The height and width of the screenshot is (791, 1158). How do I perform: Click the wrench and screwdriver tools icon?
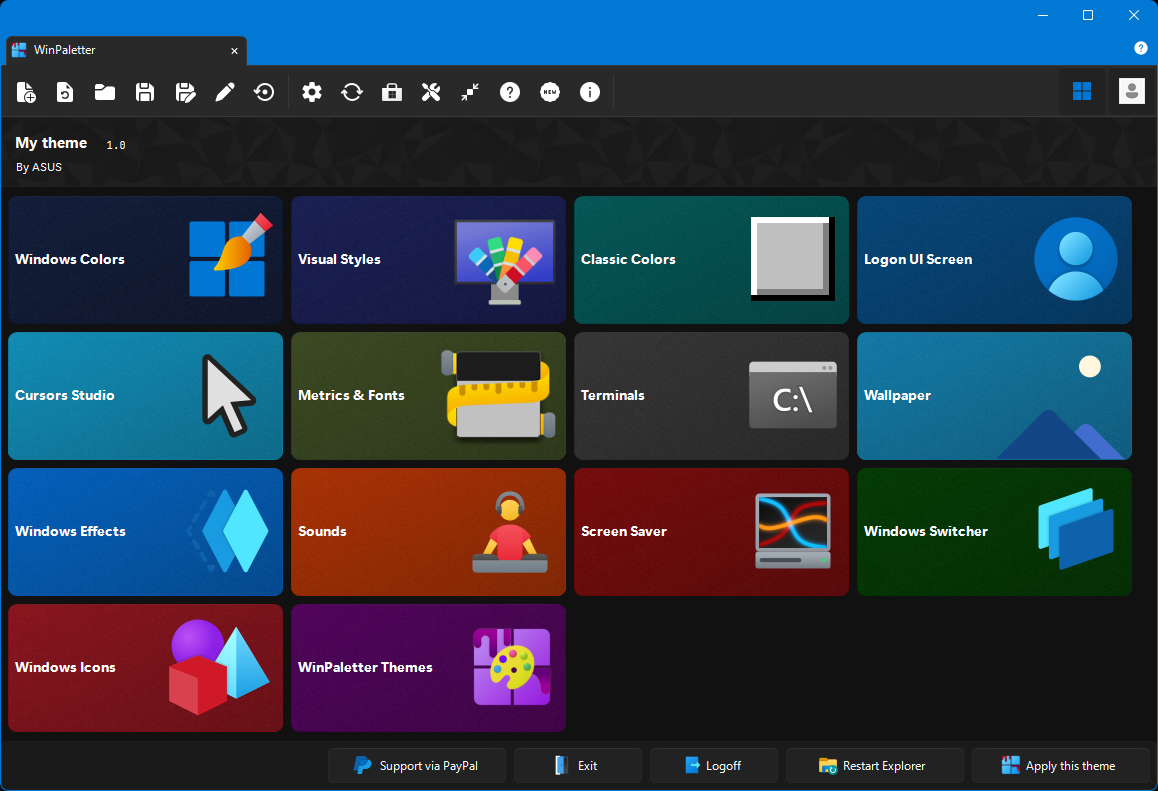(x=431, y=93)
